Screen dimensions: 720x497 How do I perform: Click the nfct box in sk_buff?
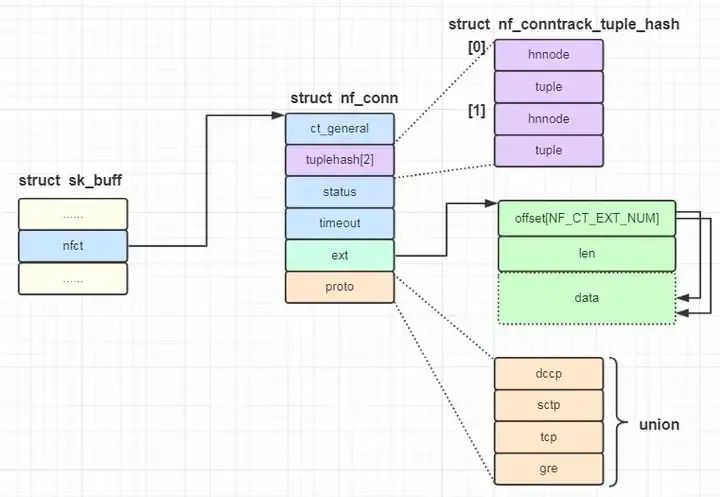[x=73, y=245]
